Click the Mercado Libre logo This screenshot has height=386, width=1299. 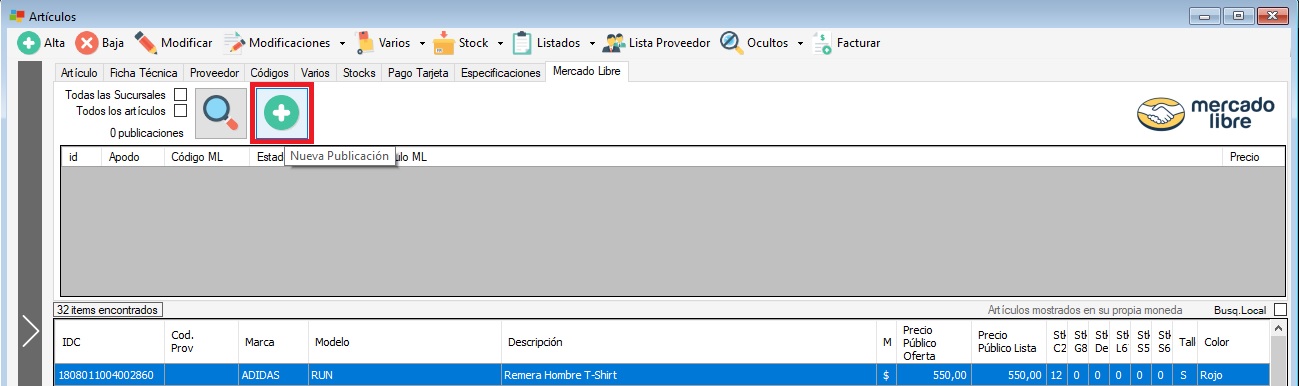click(1206, 114)
